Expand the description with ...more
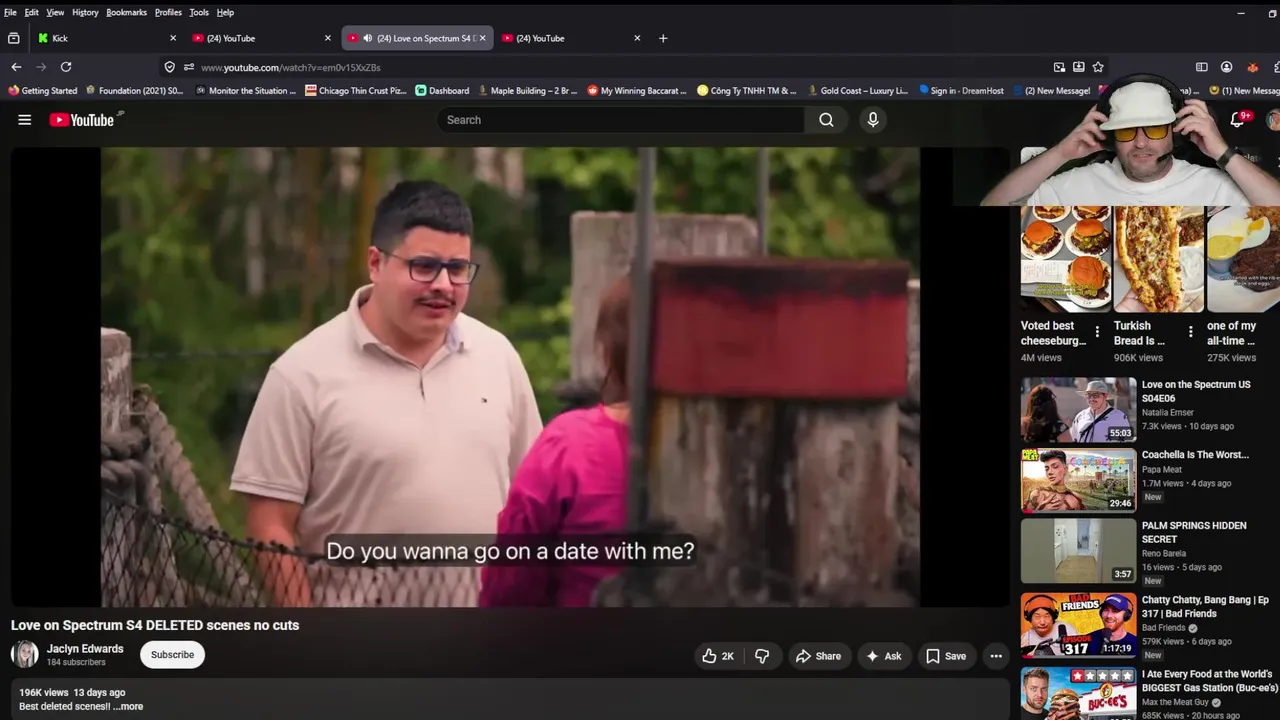1280x720 pixels. 128,706
